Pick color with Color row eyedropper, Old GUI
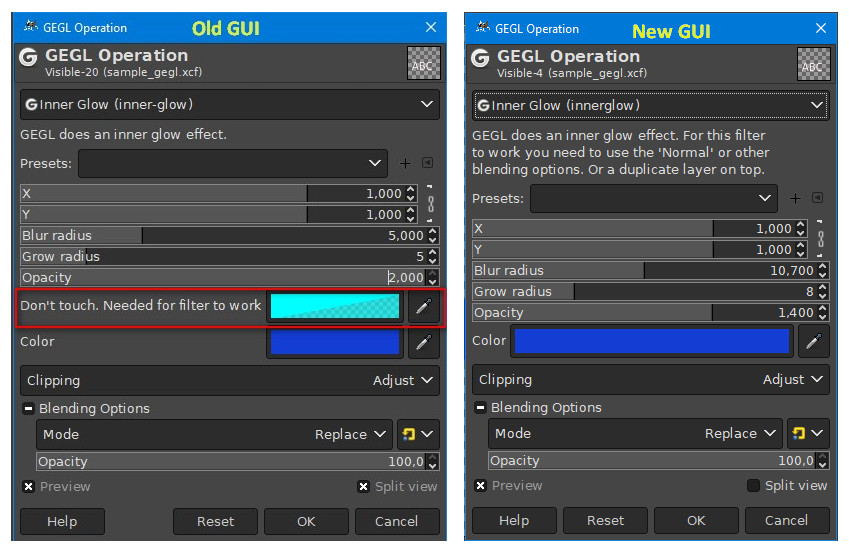 423,342
